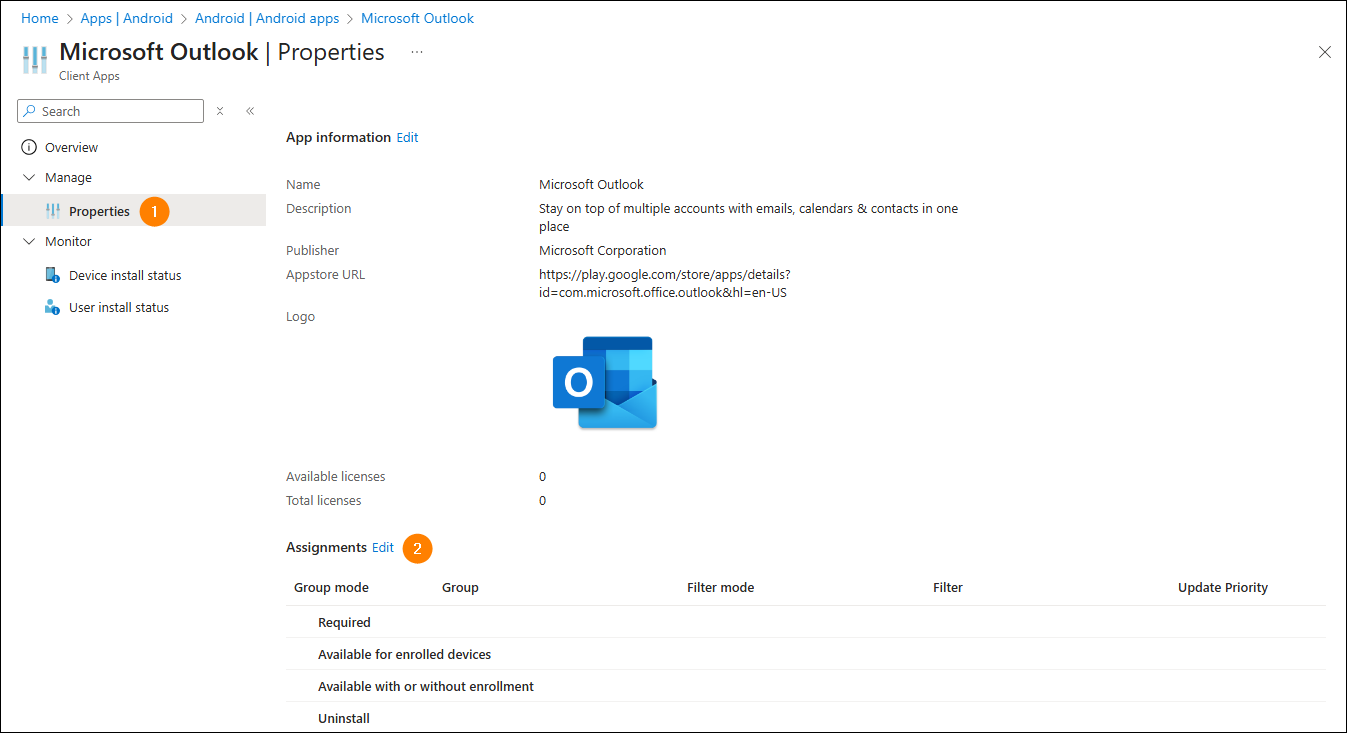Click the Filter column header
Image resolution: width=1347 pixels, height=733 pixels.
pyautogui.click(x=948, y=587)
